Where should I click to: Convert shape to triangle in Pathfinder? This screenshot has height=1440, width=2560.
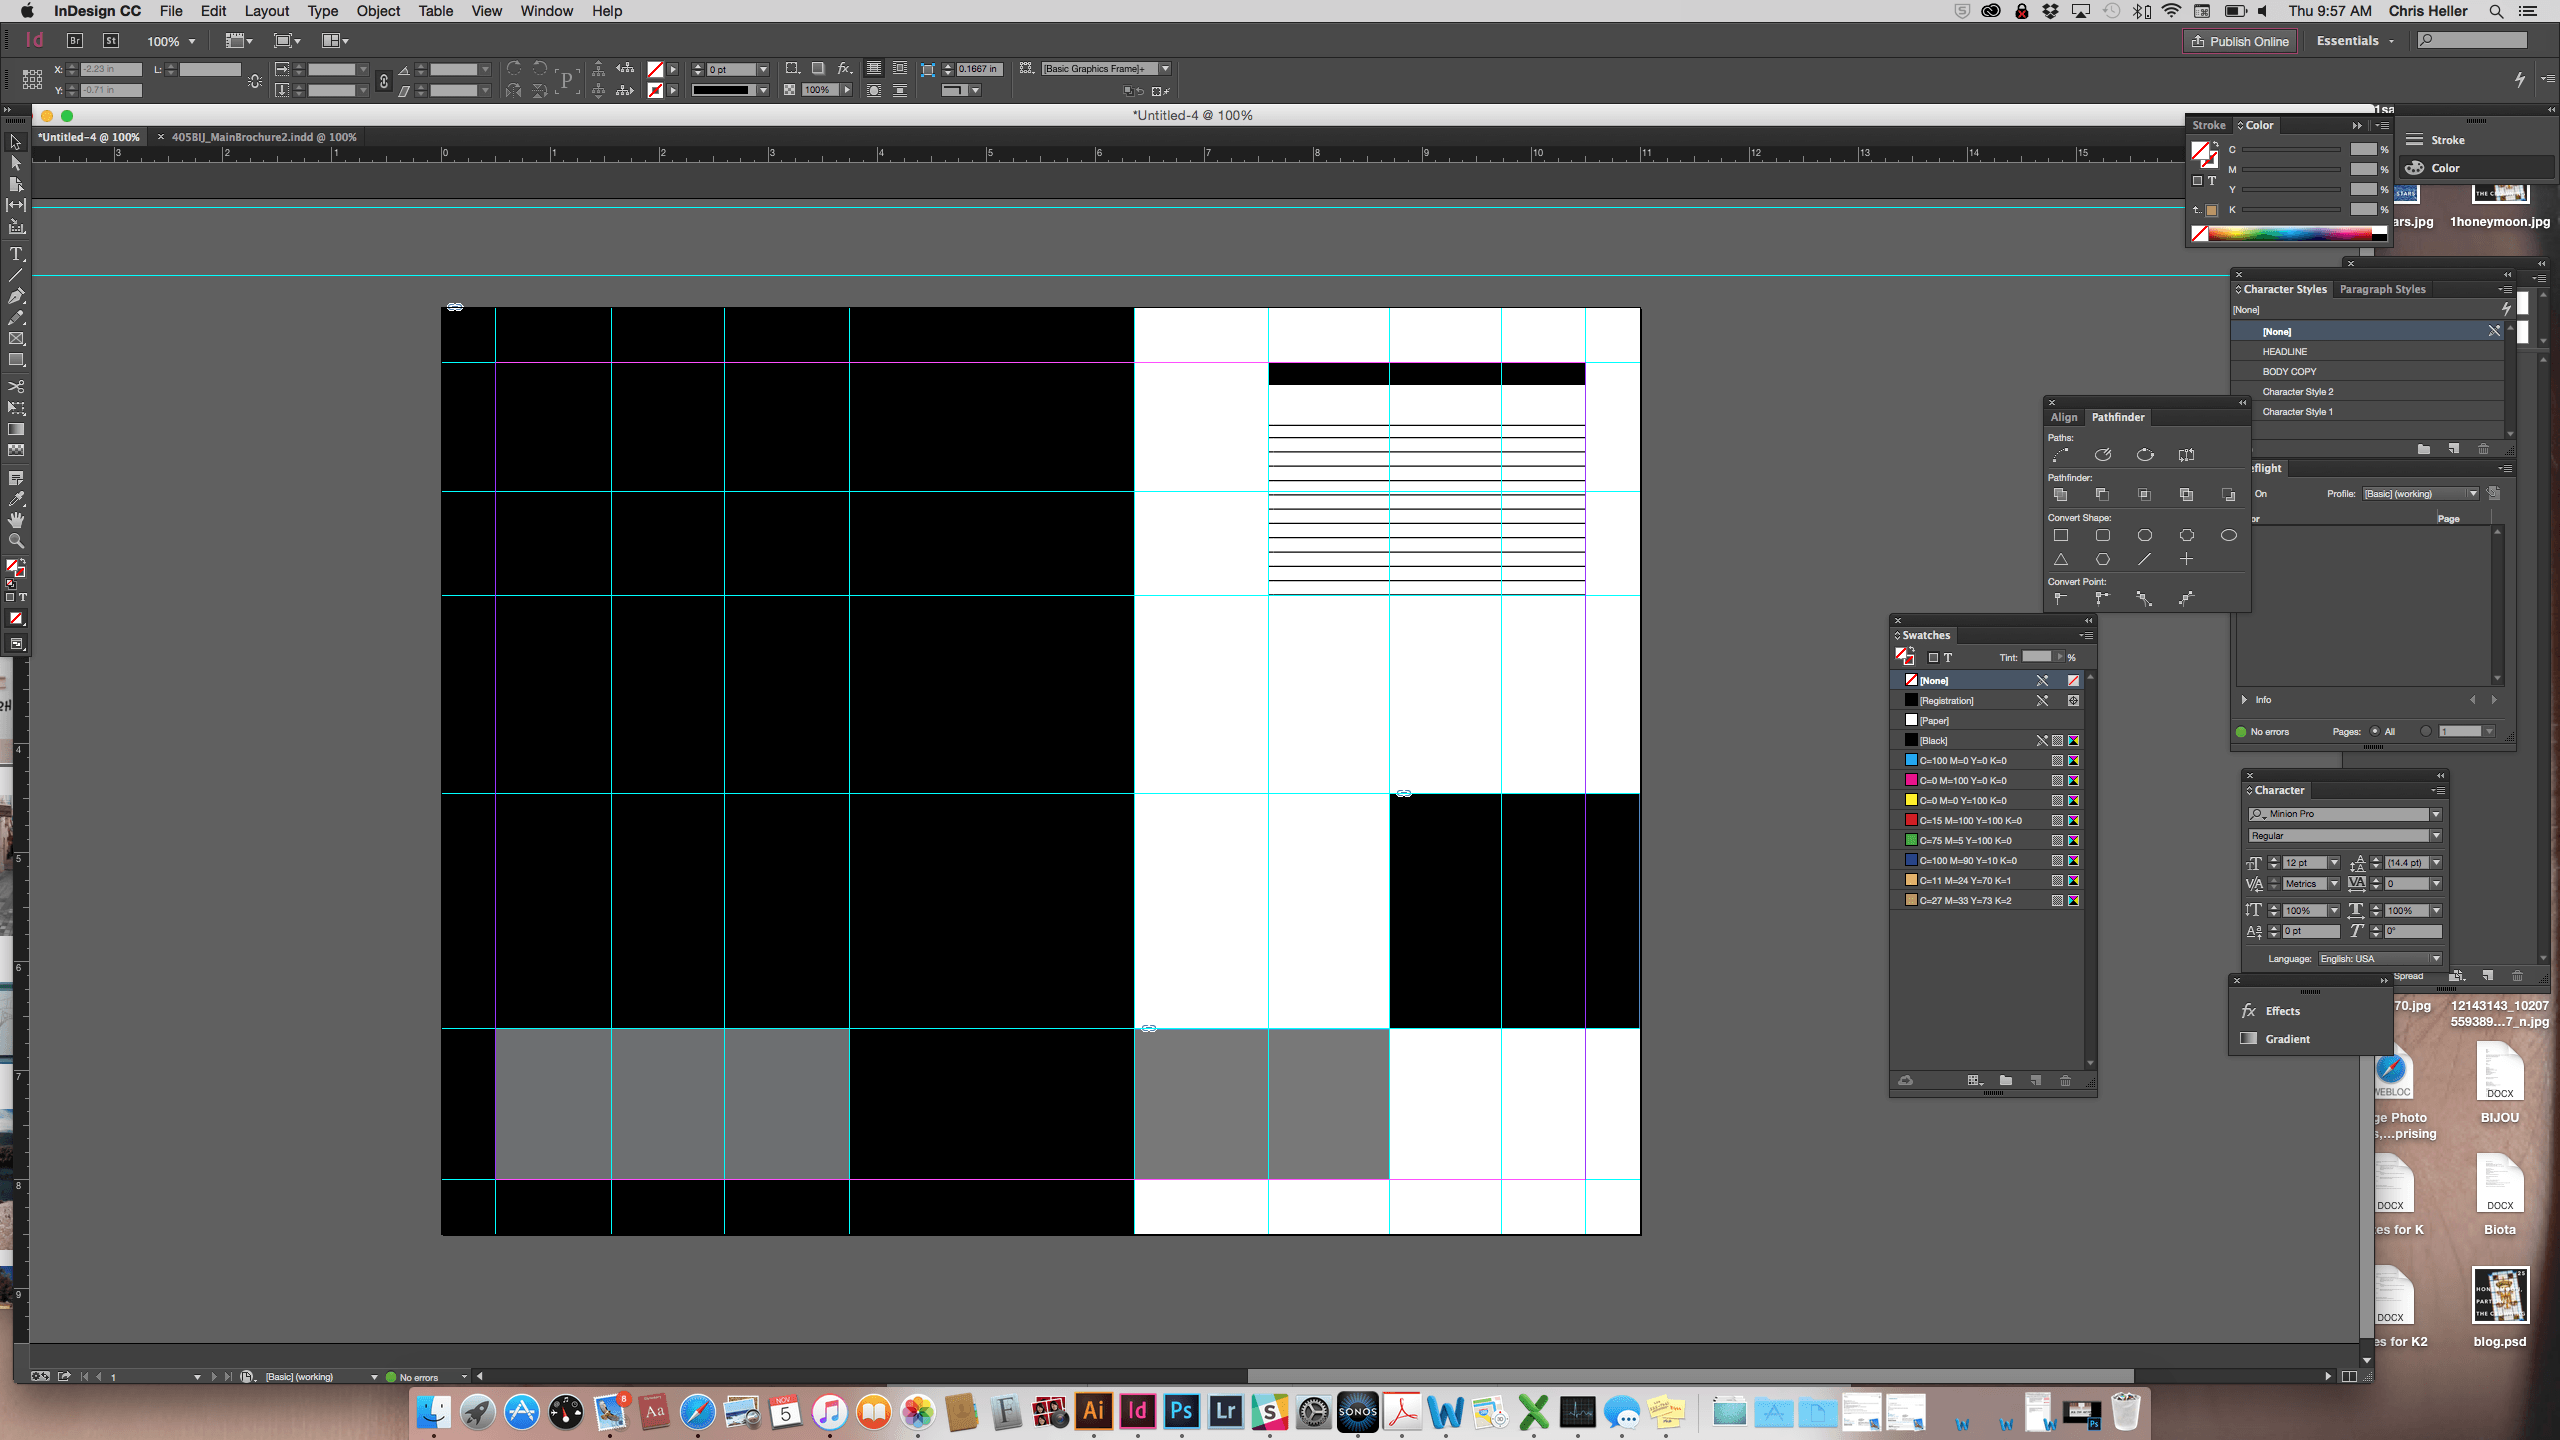point(2061,560)
